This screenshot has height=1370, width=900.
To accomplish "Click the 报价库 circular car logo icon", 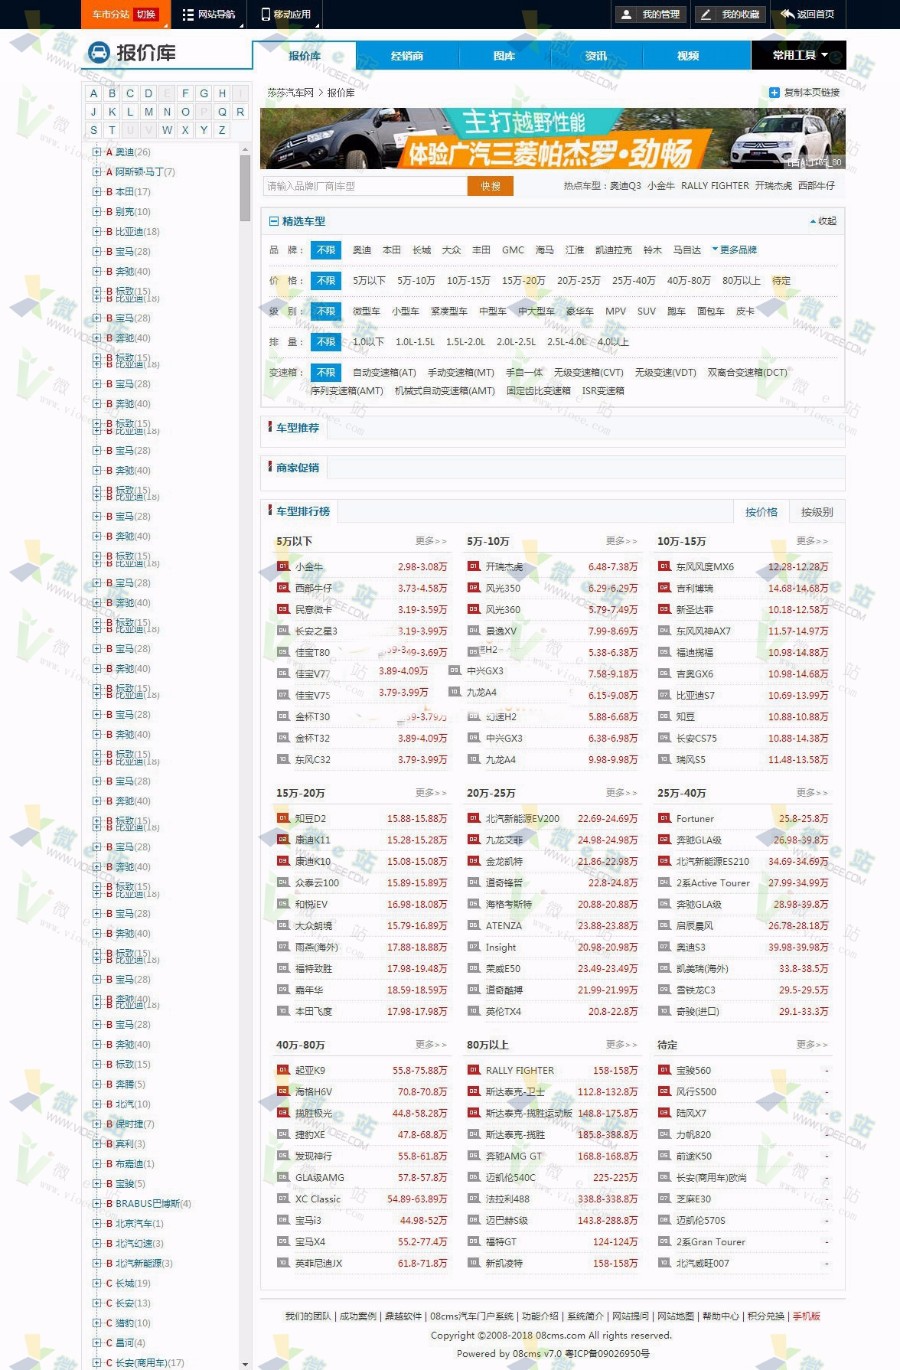I will (97, 53).
